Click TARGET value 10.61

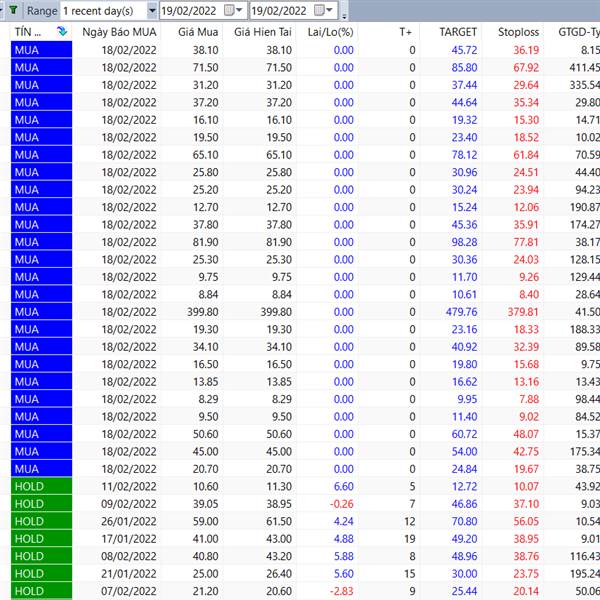465,294
